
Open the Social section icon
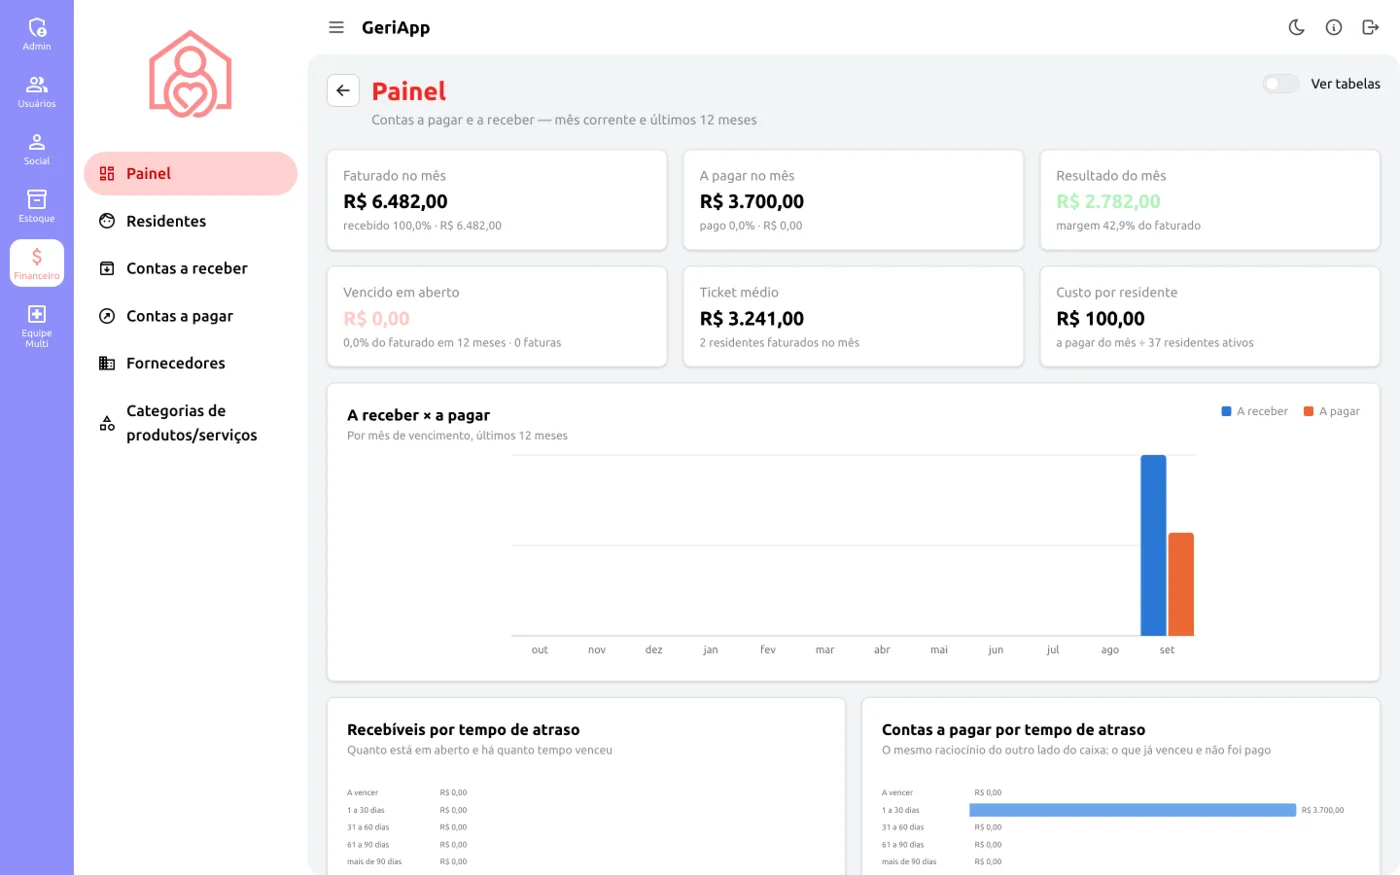(x=37, y=148)
